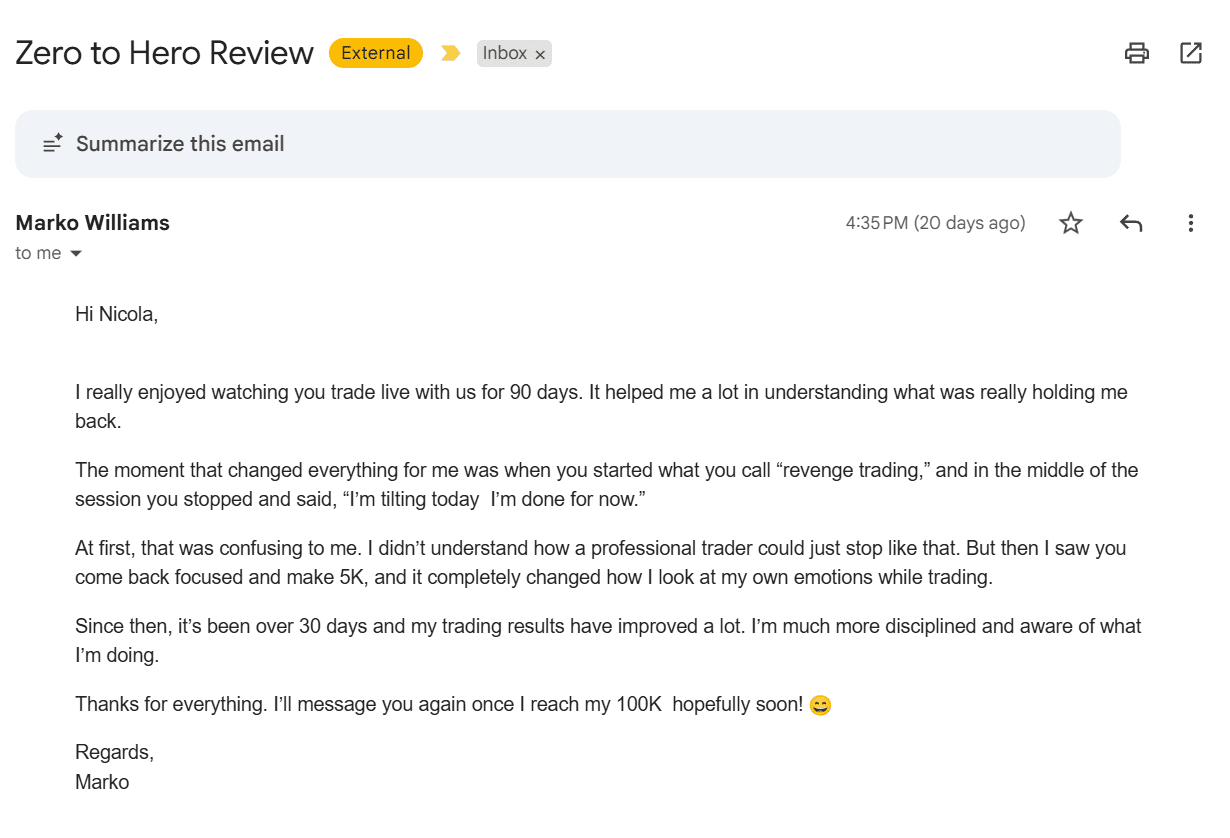
Task: Click the External label badge
Action: [x=376, y=53]
